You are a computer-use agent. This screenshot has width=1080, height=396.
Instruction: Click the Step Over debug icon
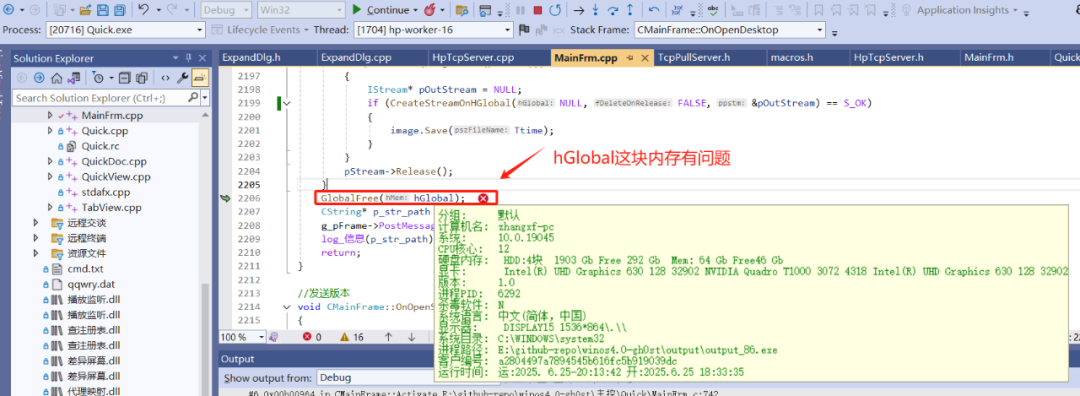(x=614, y=10)
